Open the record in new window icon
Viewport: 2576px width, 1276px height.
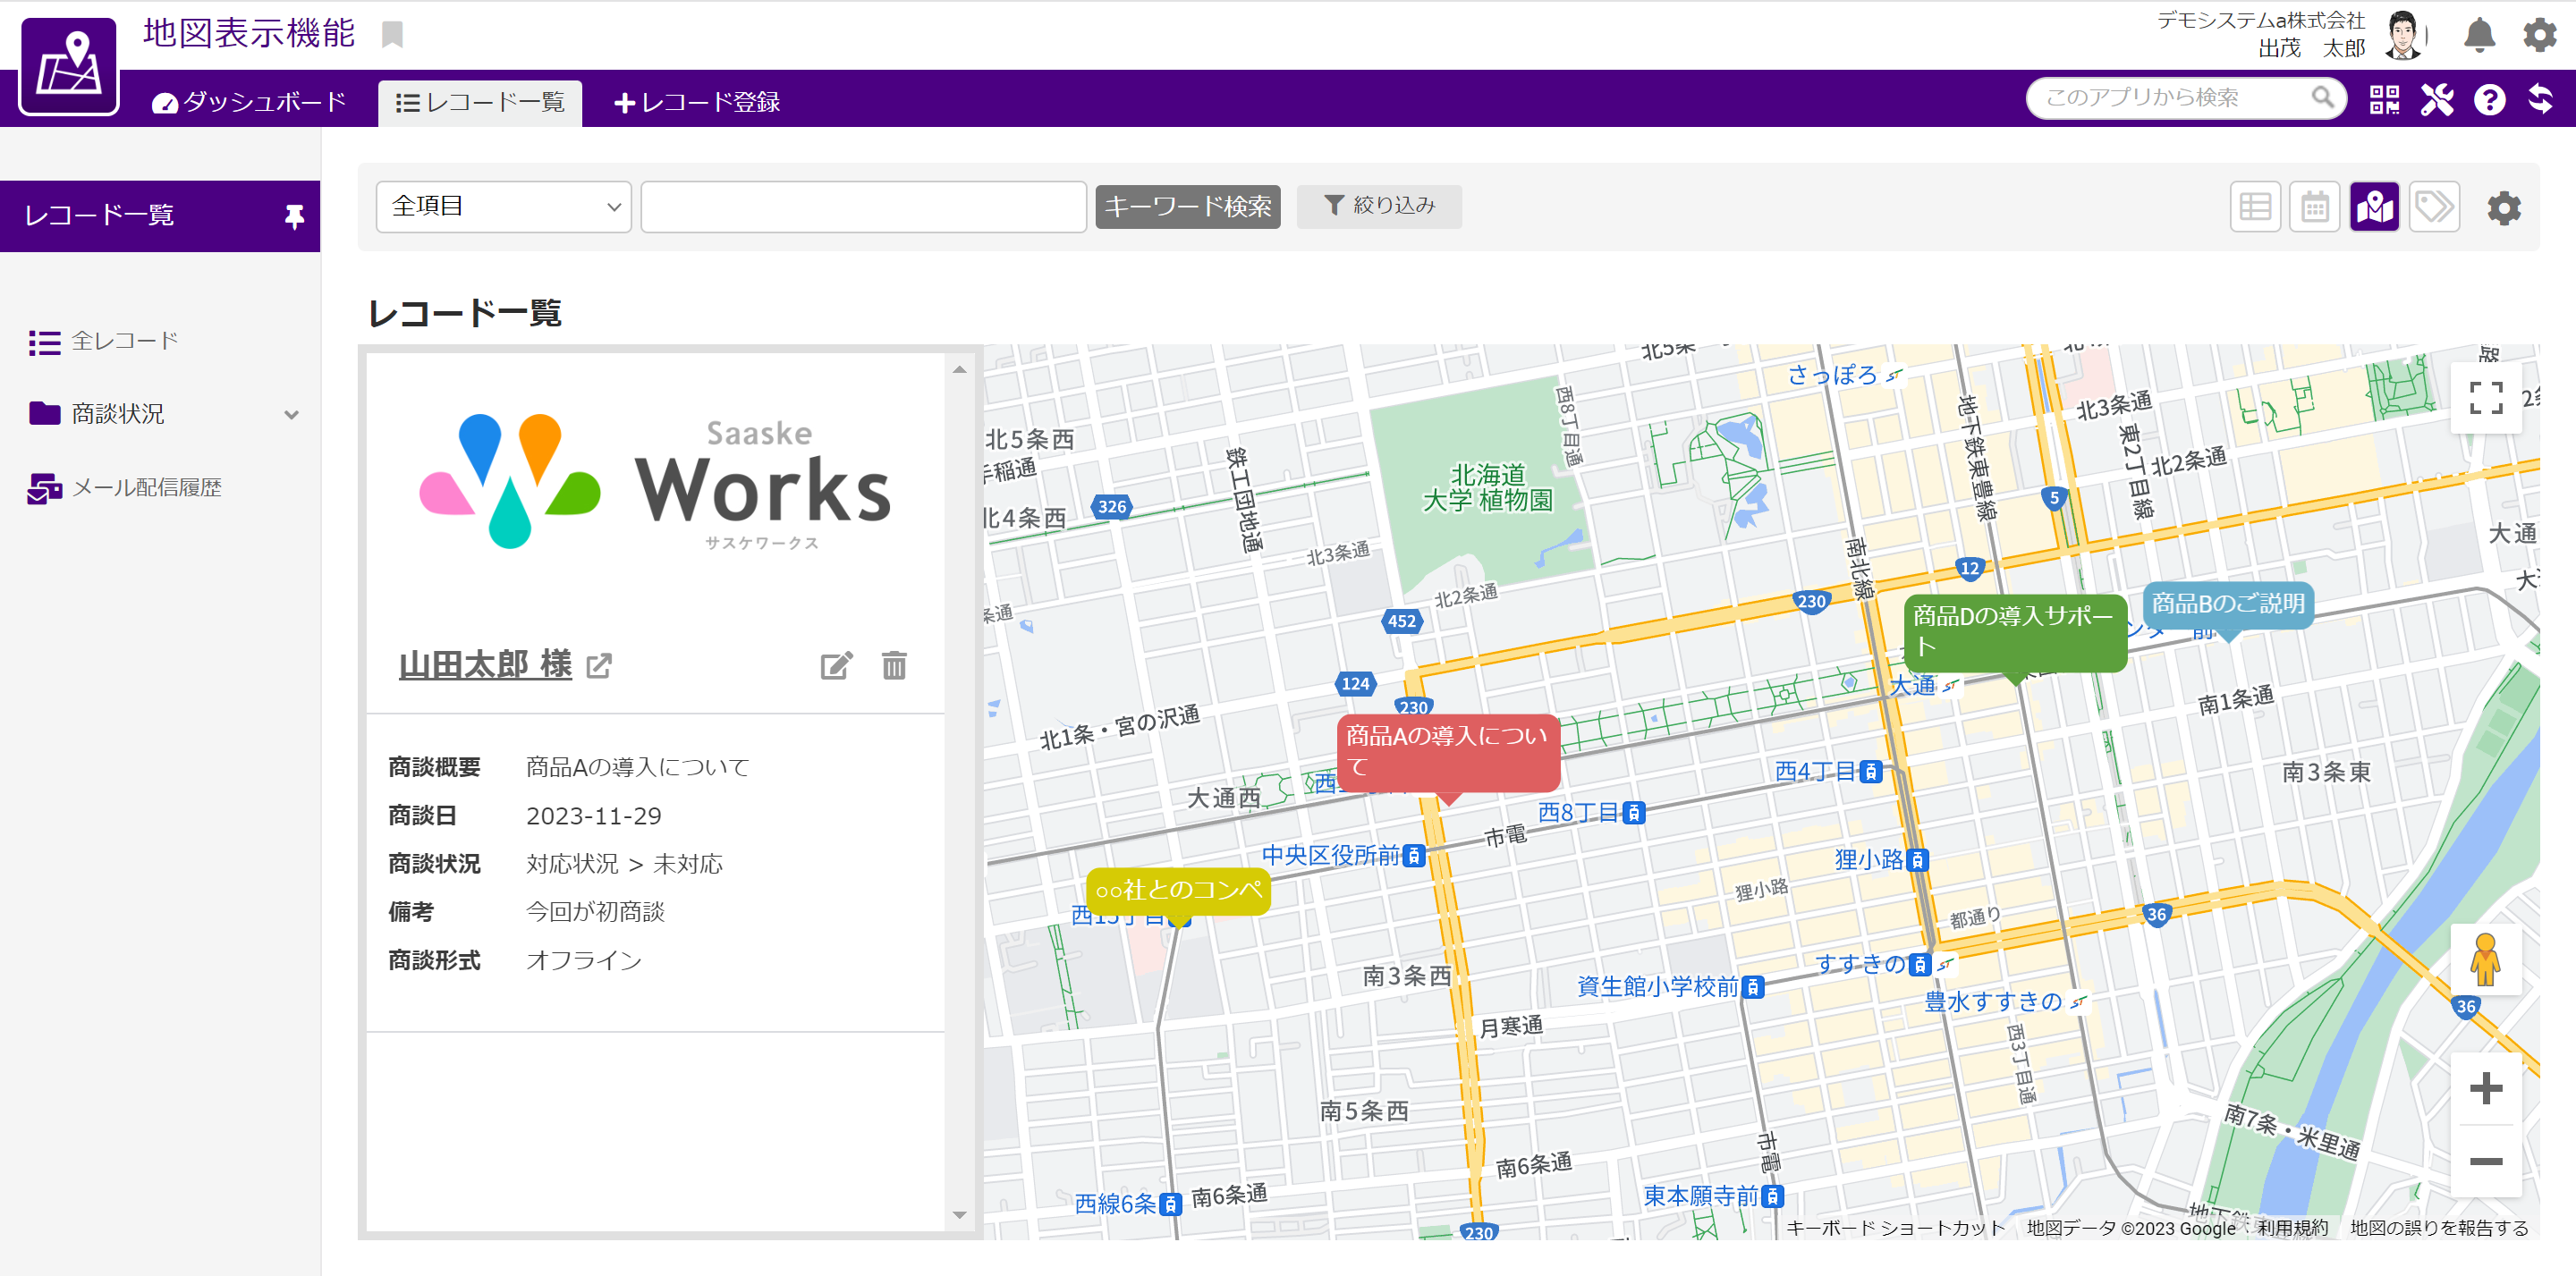click(599, 666)
